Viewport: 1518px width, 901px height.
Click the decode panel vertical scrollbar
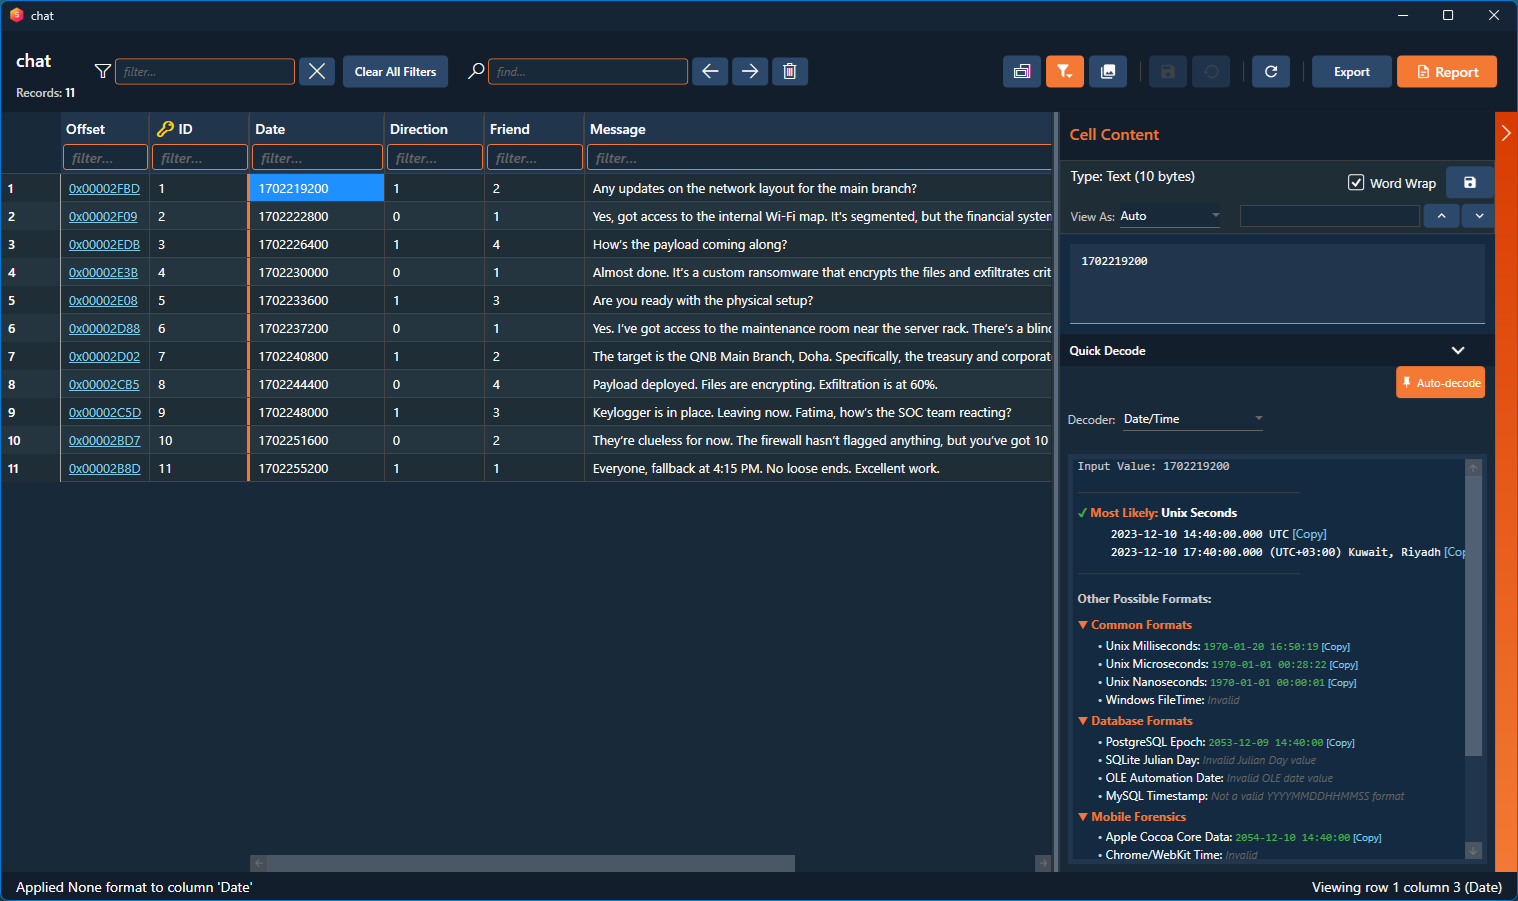[1473, 615]
